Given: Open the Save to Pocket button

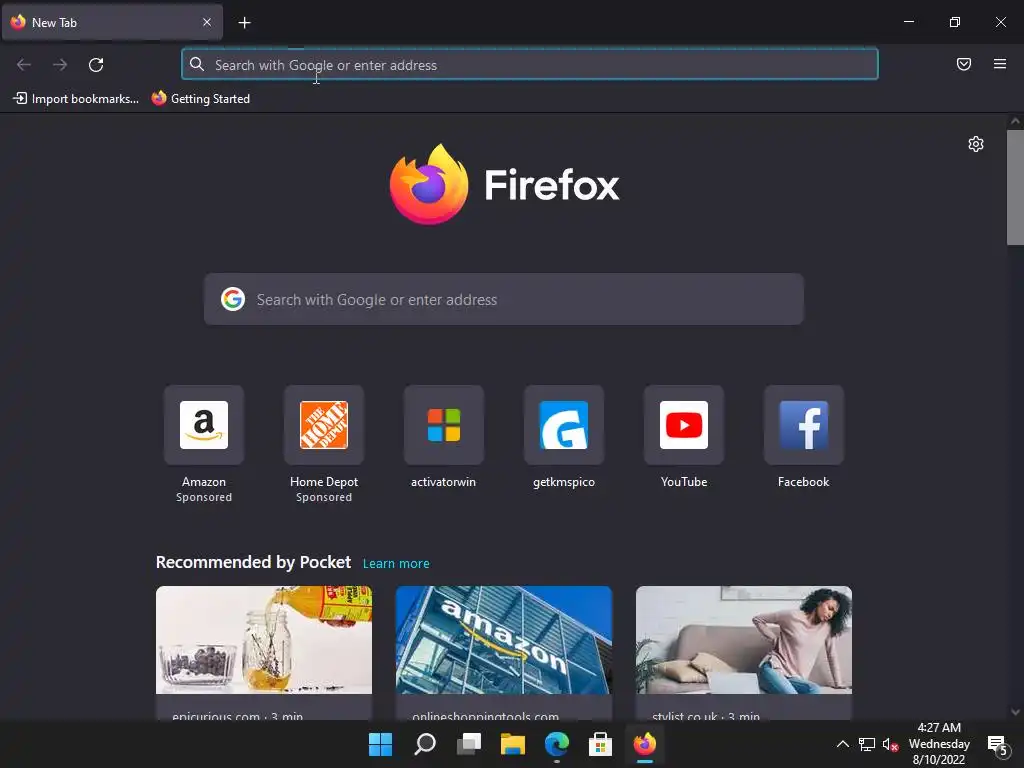Looking at the screenshot, I should [x=964, y=64].
